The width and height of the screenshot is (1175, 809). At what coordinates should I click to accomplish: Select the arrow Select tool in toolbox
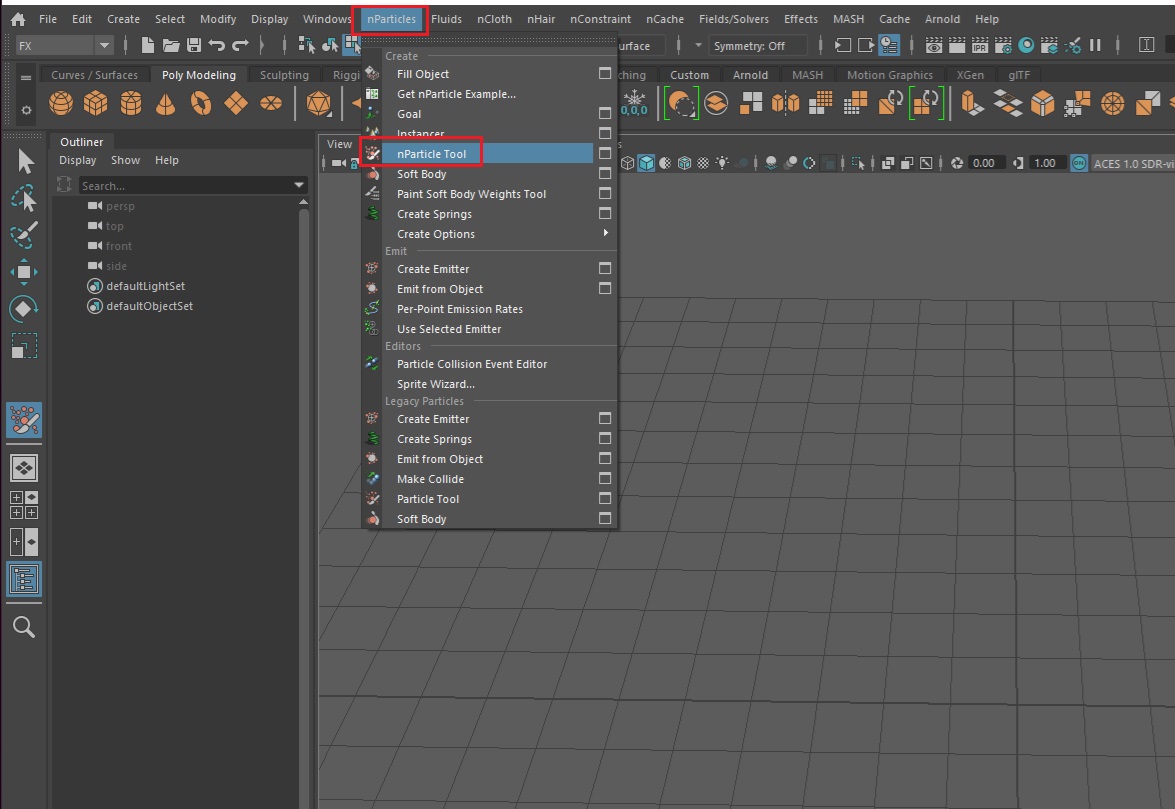tap(25, 162)
